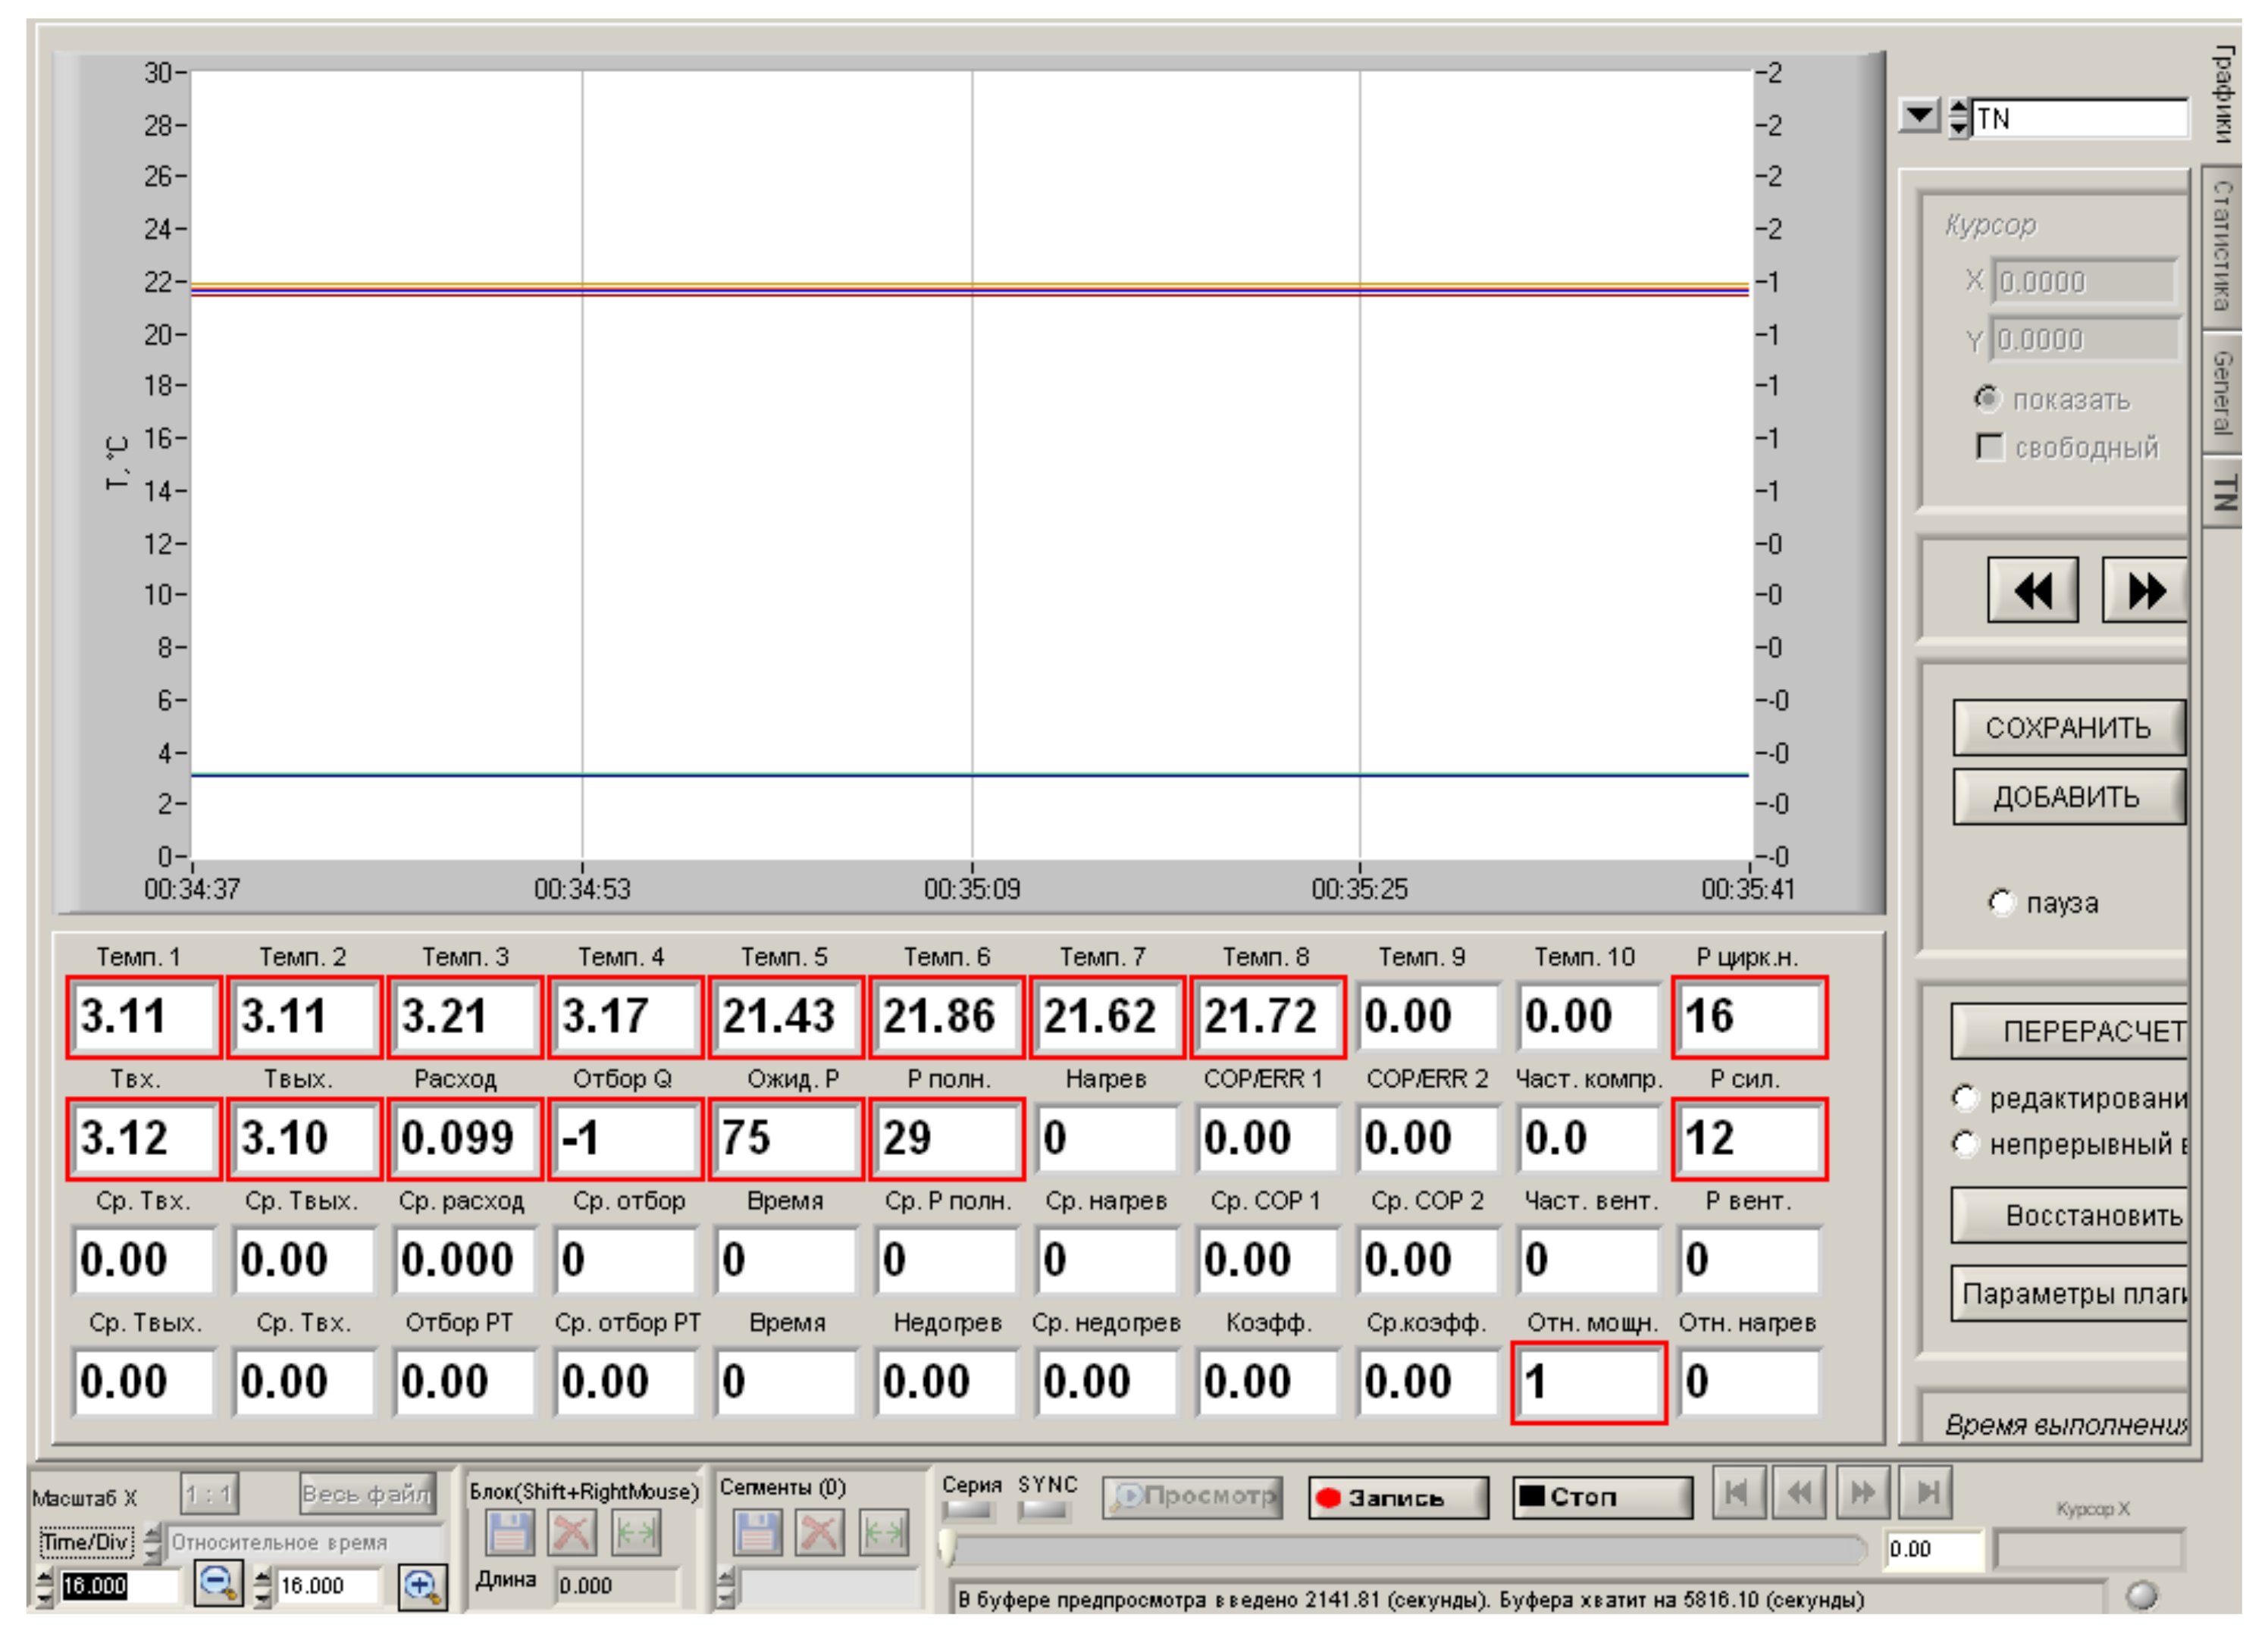
Task: Click the 0.00 field right of slider
Action: pos(1933,1549)
